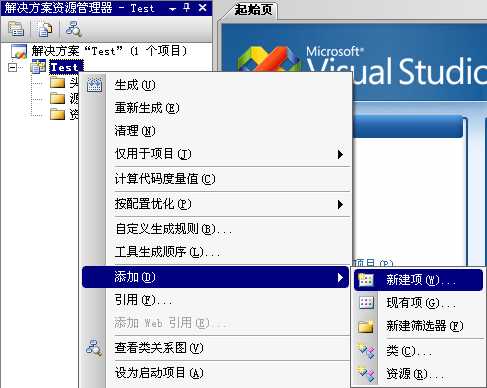Image resolution: width=487 pixels, height=388 pixels.
Task: Select the 解决方案 "Test" solution node
Action: coord(109,51)
